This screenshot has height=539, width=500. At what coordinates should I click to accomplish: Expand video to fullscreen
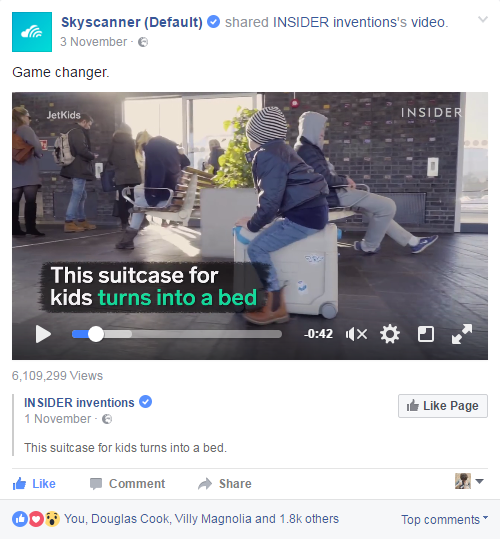tap(462, 334)
